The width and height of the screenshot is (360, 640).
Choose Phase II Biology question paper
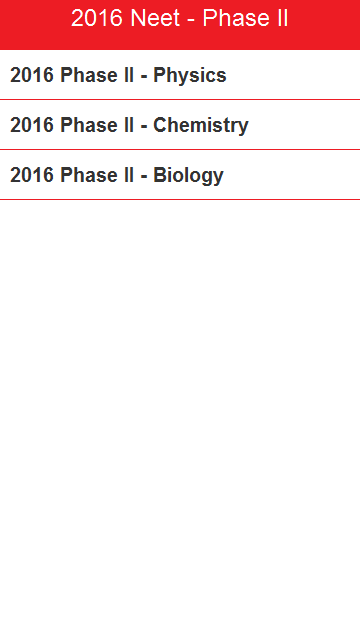180,175
